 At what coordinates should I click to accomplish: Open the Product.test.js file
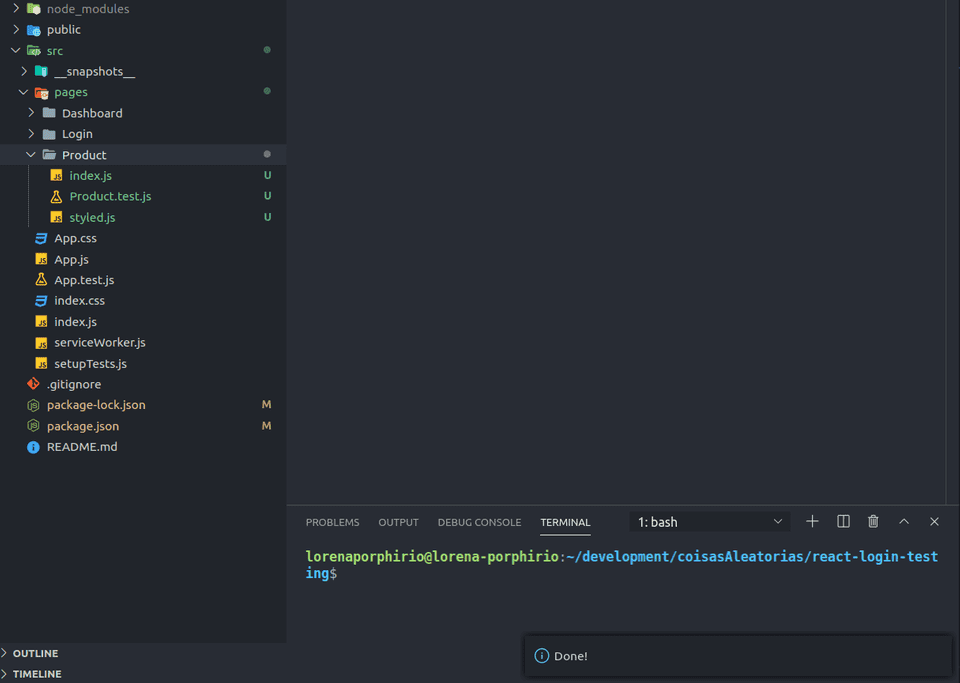110,197
